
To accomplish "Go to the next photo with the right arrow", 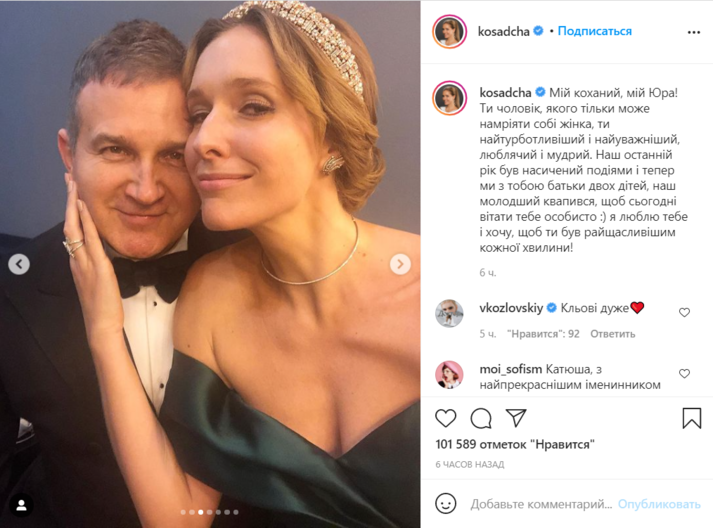I will 400,264.
